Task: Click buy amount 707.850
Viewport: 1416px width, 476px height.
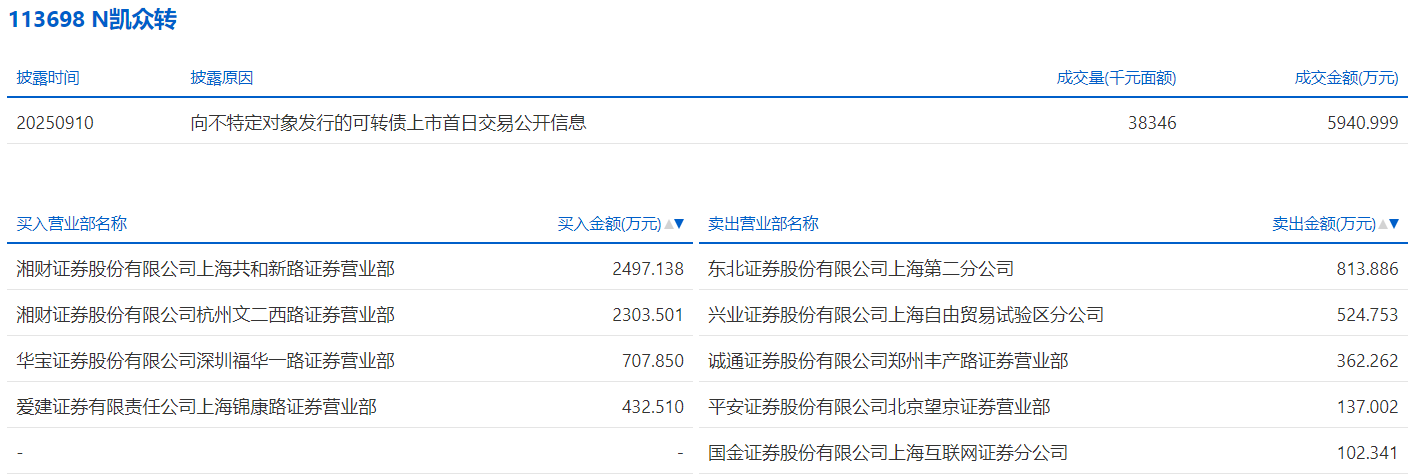Action: tap(653, 361)
